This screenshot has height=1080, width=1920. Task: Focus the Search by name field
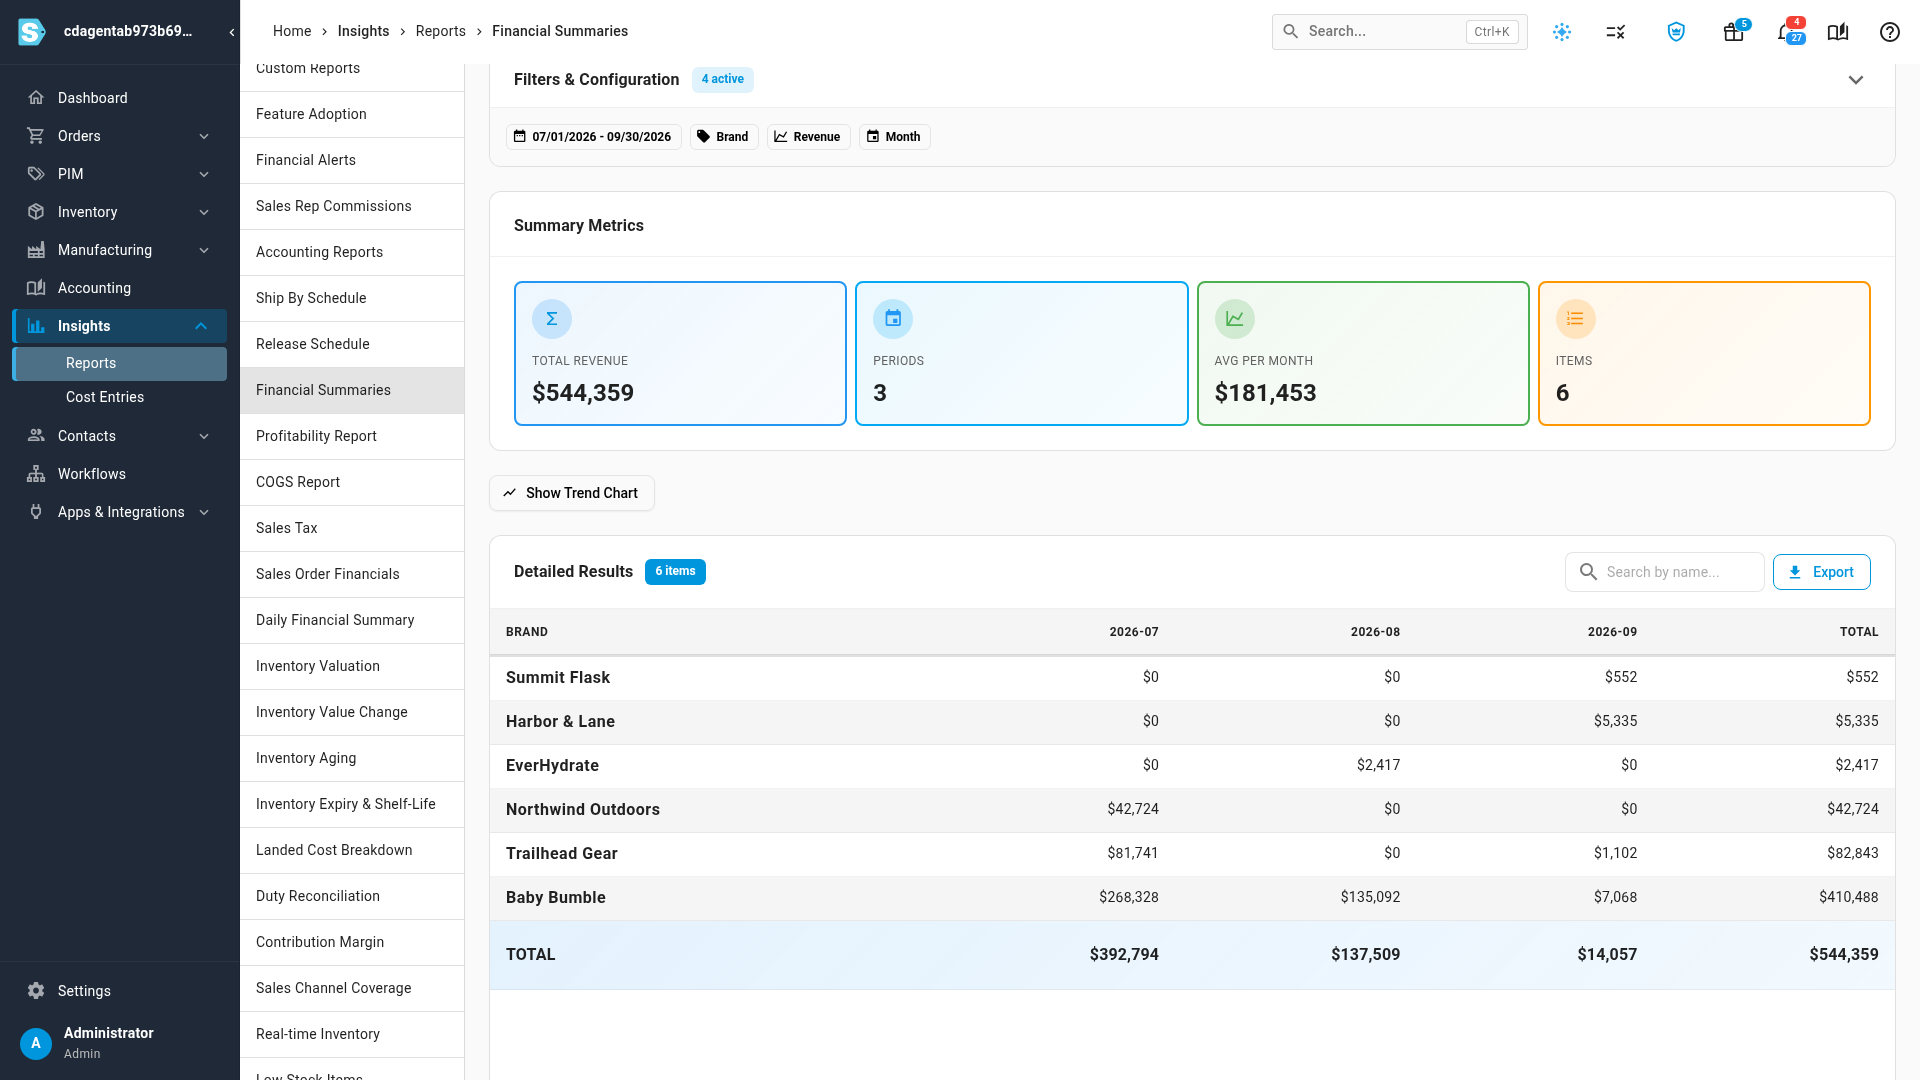tap(1664, 572)
